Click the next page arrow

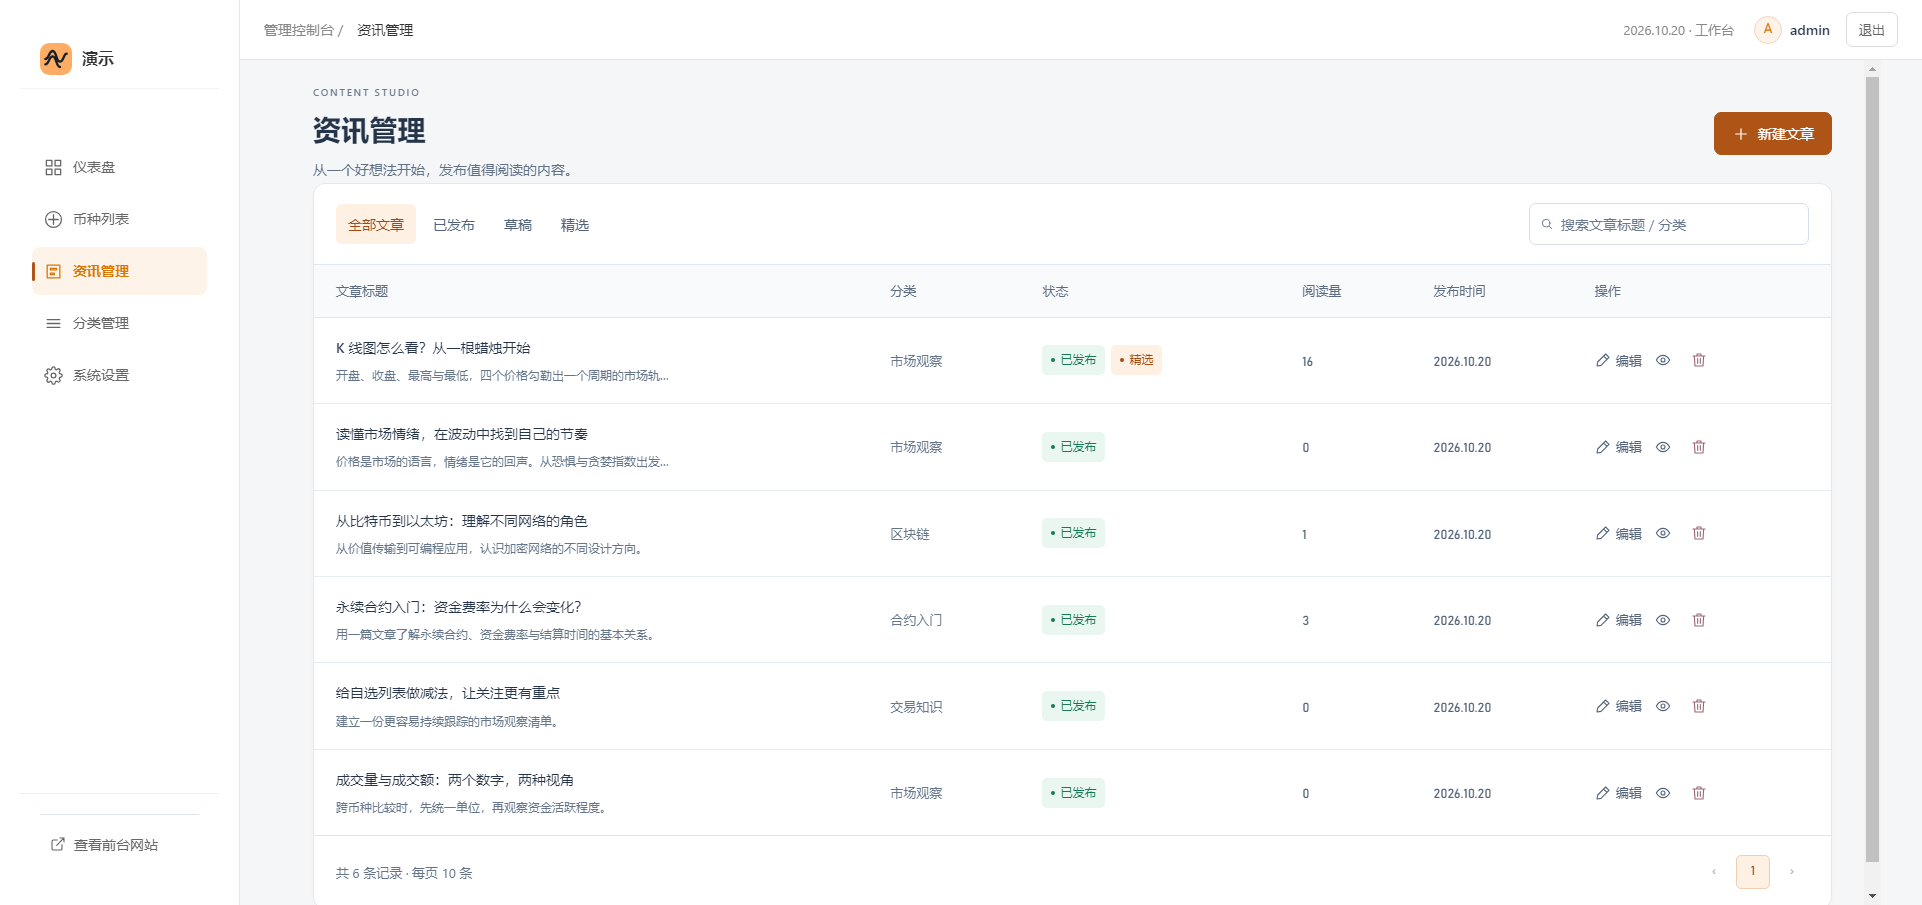click(1792, 872)
